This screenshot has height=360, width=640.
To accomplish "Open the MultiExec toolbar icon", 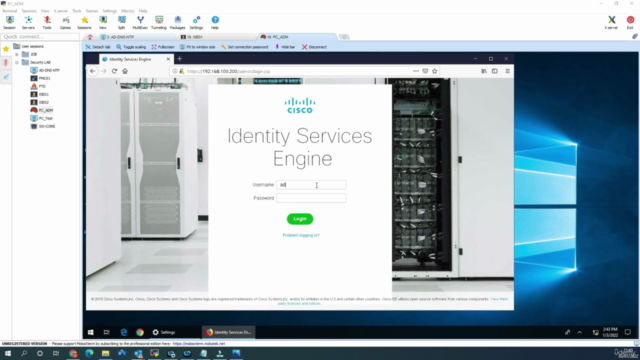I will pyautogui.click(x=140, y=22).
